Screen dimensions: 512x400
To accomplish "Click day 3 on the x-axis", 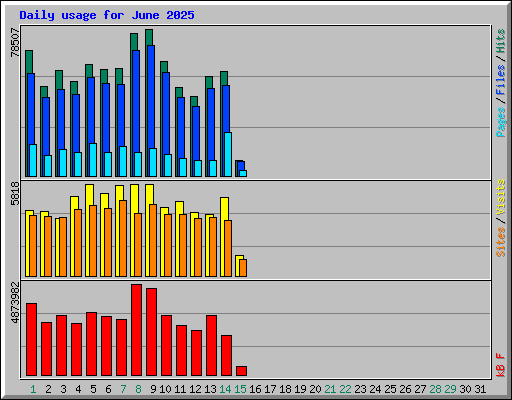I will tap(63, 389).
